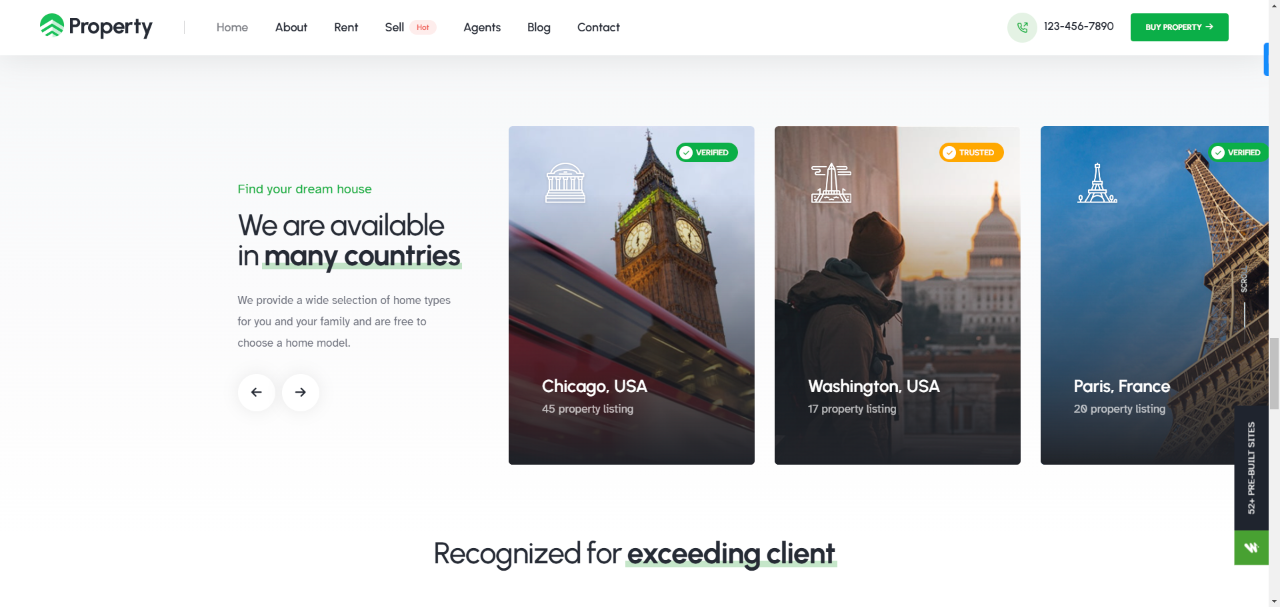The width and height of the screenshot is (1280, 607).
Task: Open the Sell menu with Hot tag
Action: (410, 27)
